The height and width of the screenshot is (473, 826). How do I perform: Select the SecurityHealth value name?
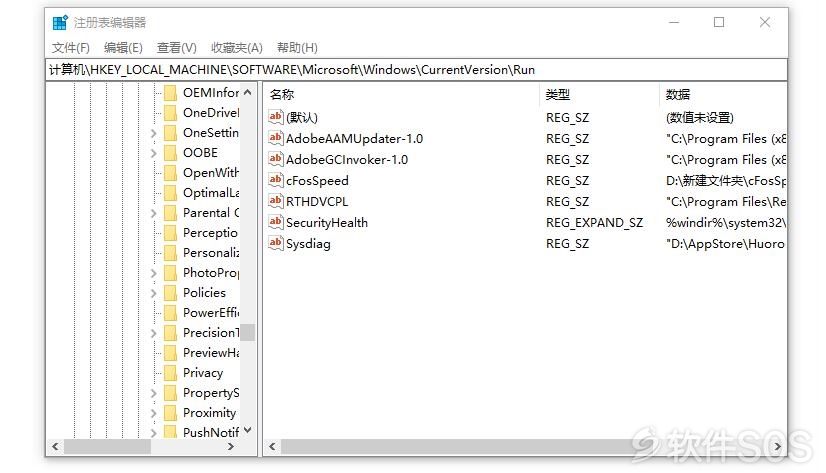pyautogui.click(x=327, y=223)
